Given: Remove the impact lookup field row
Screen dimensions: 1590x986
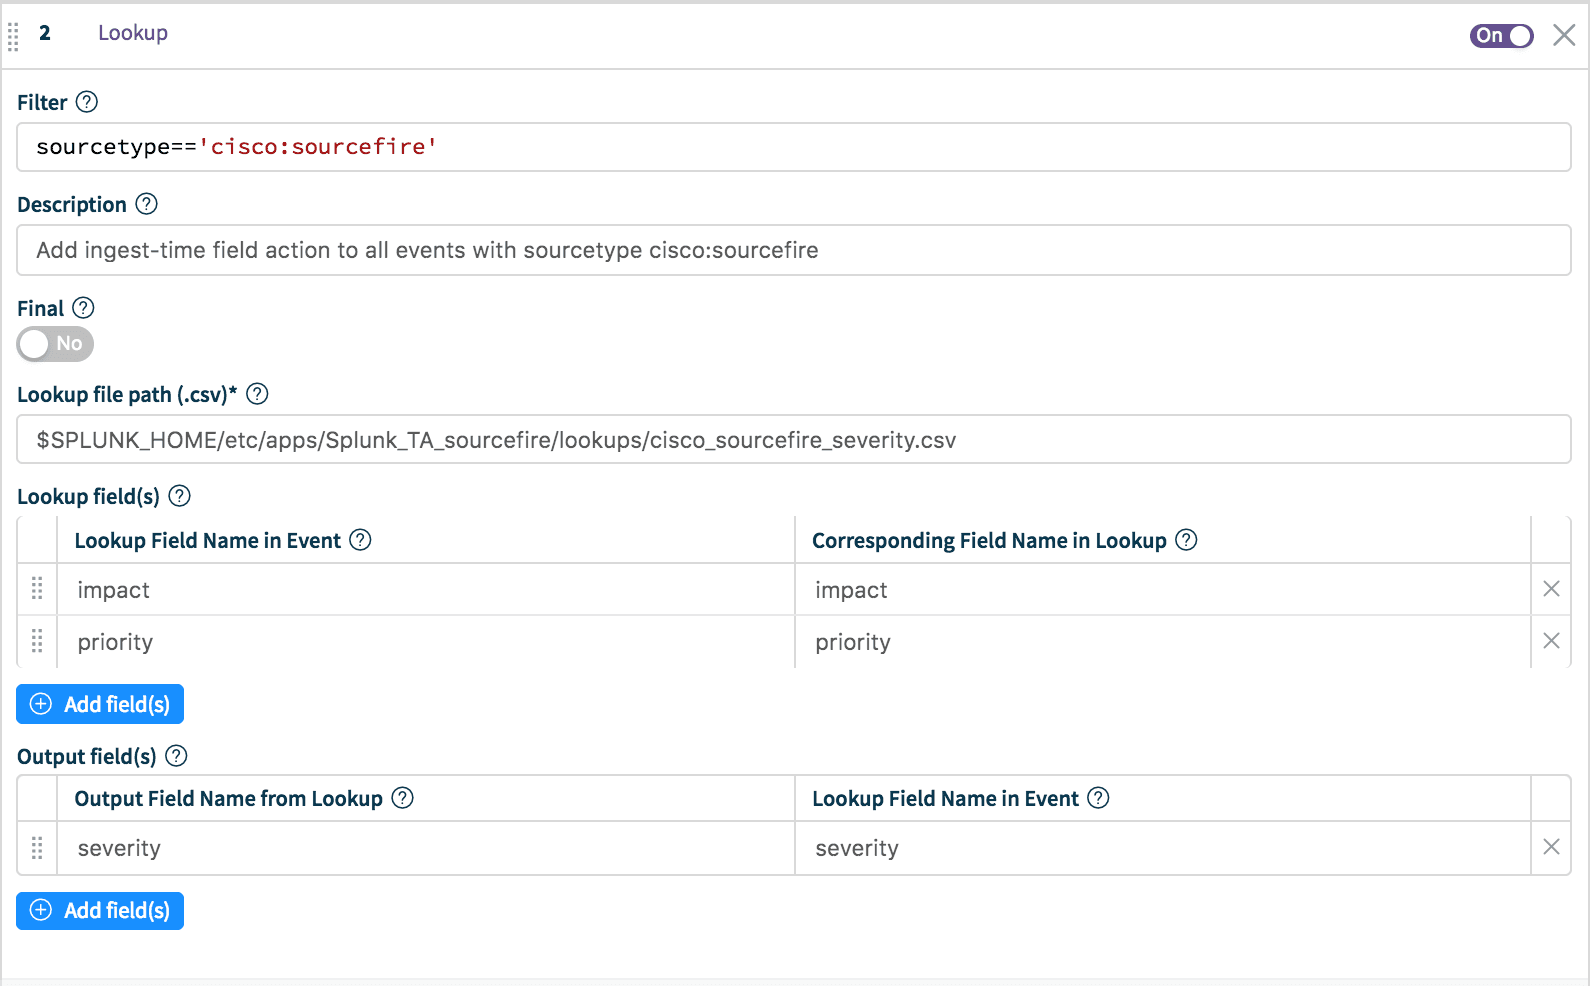Looking at the screenshot, I should 1551,589.
